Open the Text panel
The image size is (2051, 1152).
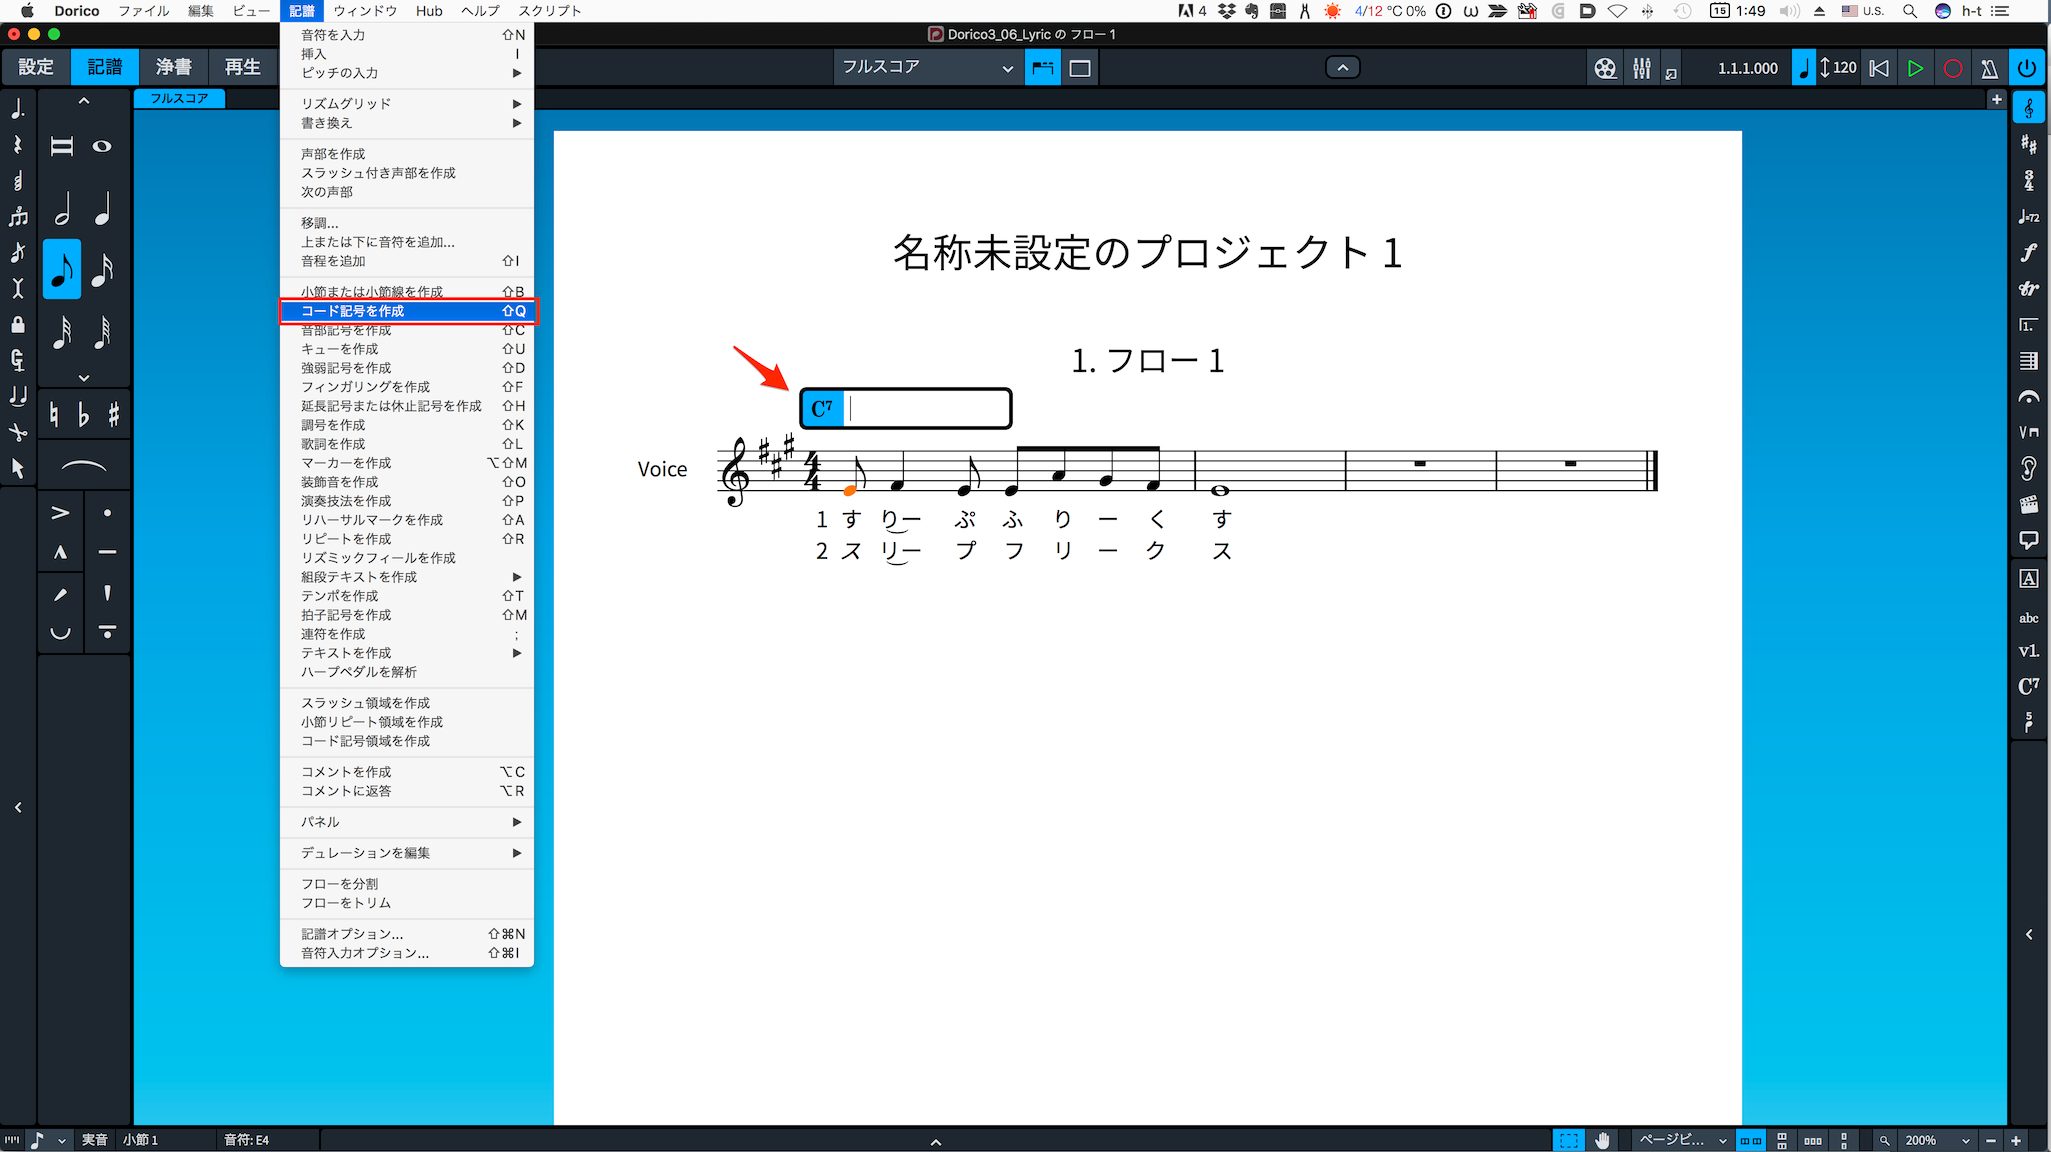pyautogui.click(x=2028, y=579)
